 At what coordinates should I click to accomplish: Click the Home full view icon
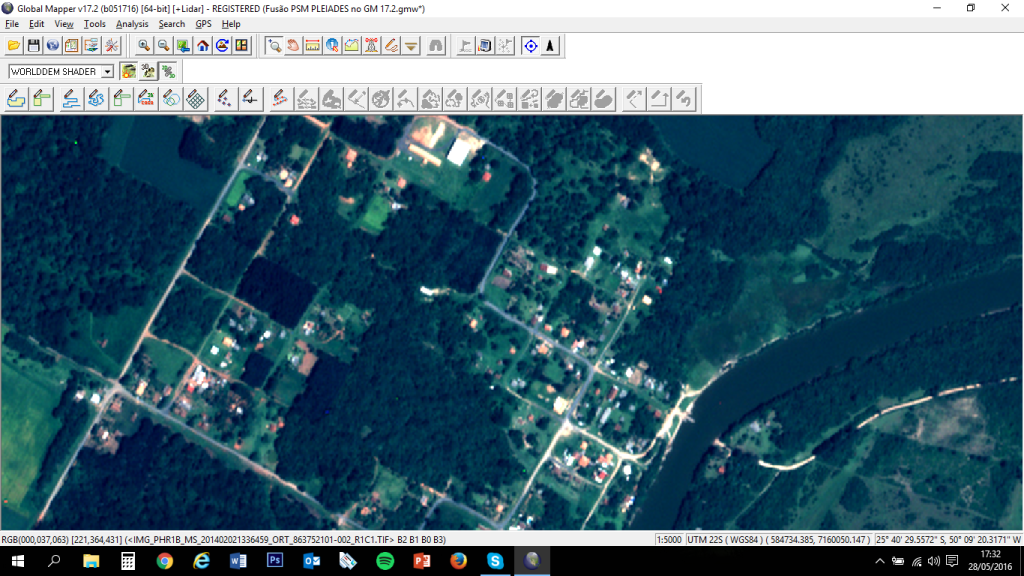[x=203, y=45]
